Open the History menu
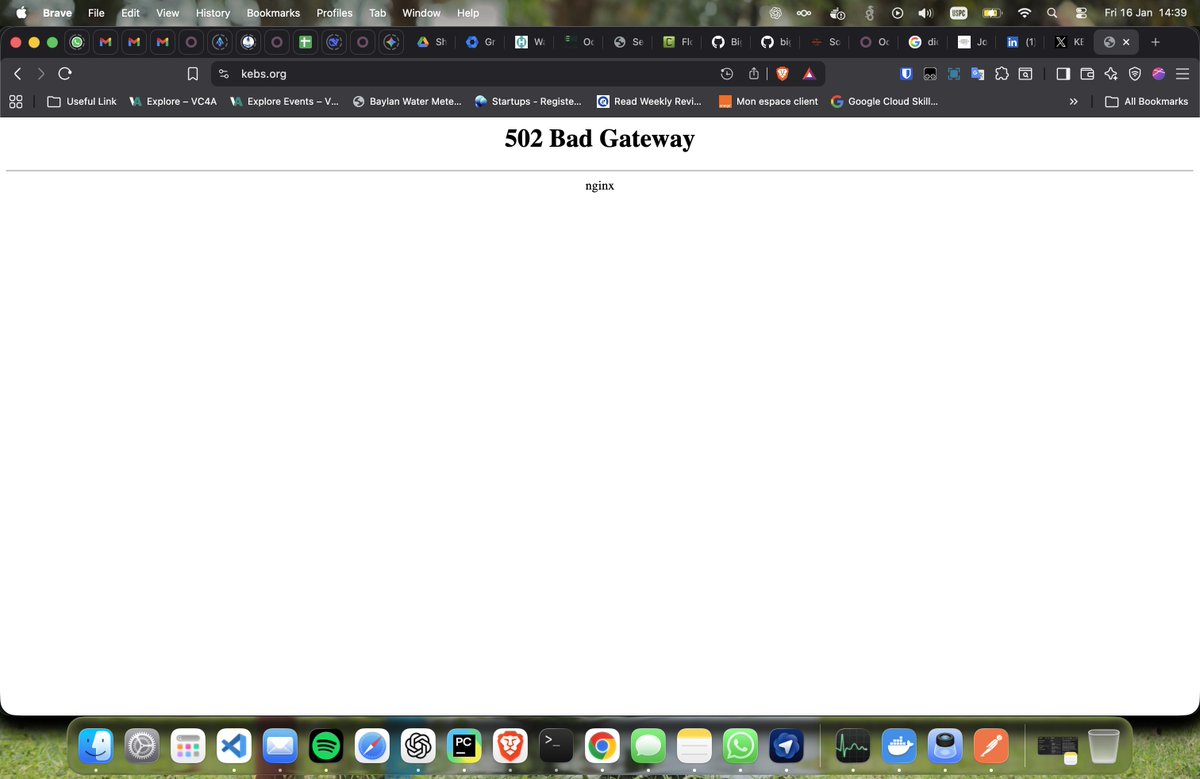This screenshot has width=1200, height=779. tap(213, 13)
